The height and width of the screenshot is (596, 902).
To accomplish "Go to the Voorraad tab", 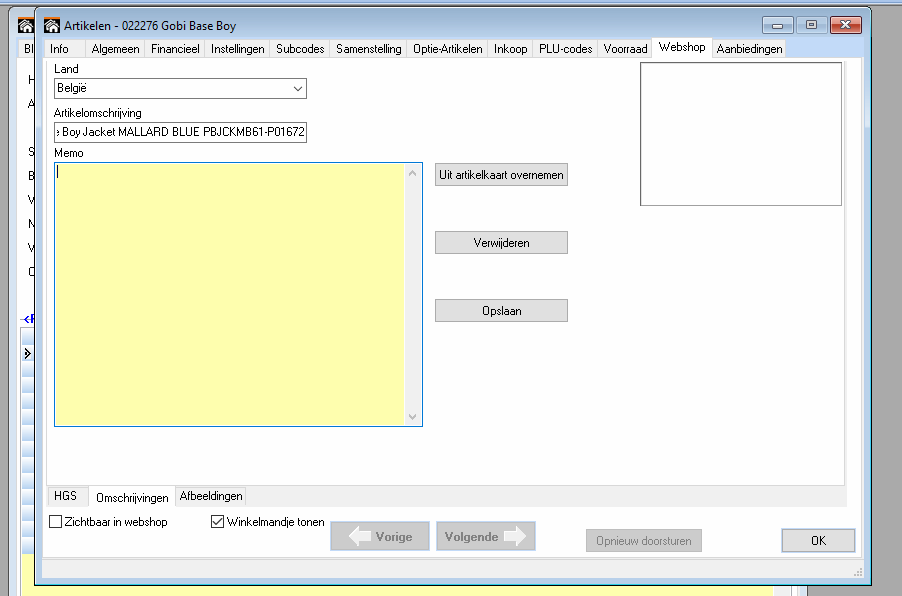I will coord(625,49).
